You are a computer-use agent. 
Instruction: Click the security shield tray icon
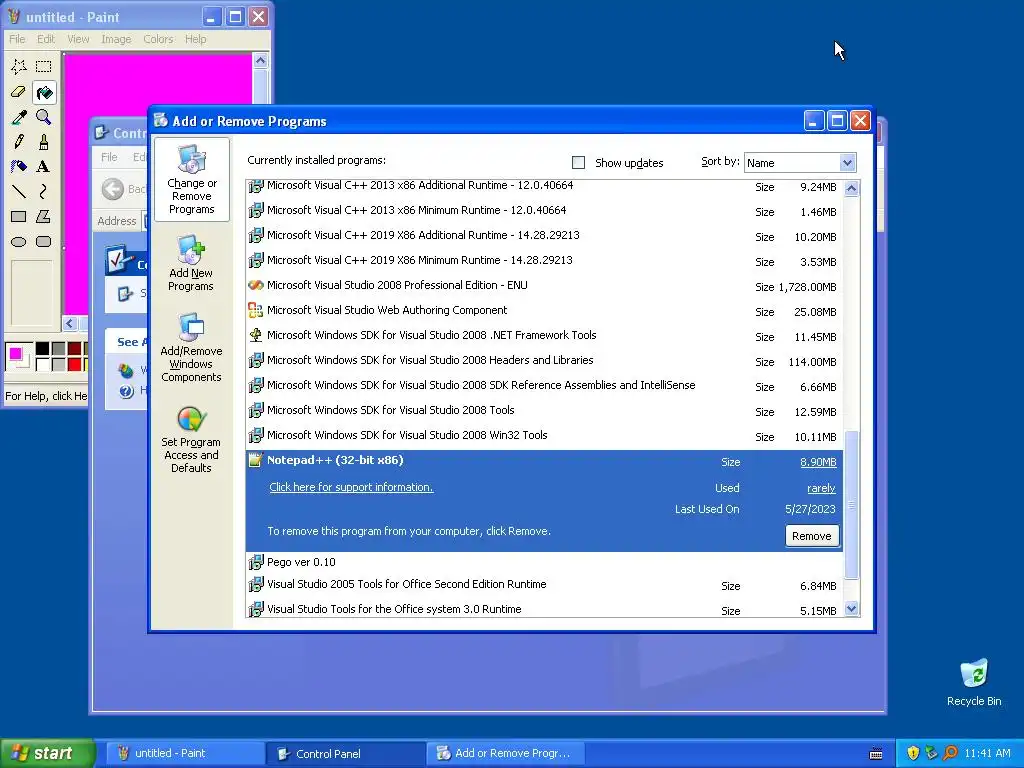point(913,753)
